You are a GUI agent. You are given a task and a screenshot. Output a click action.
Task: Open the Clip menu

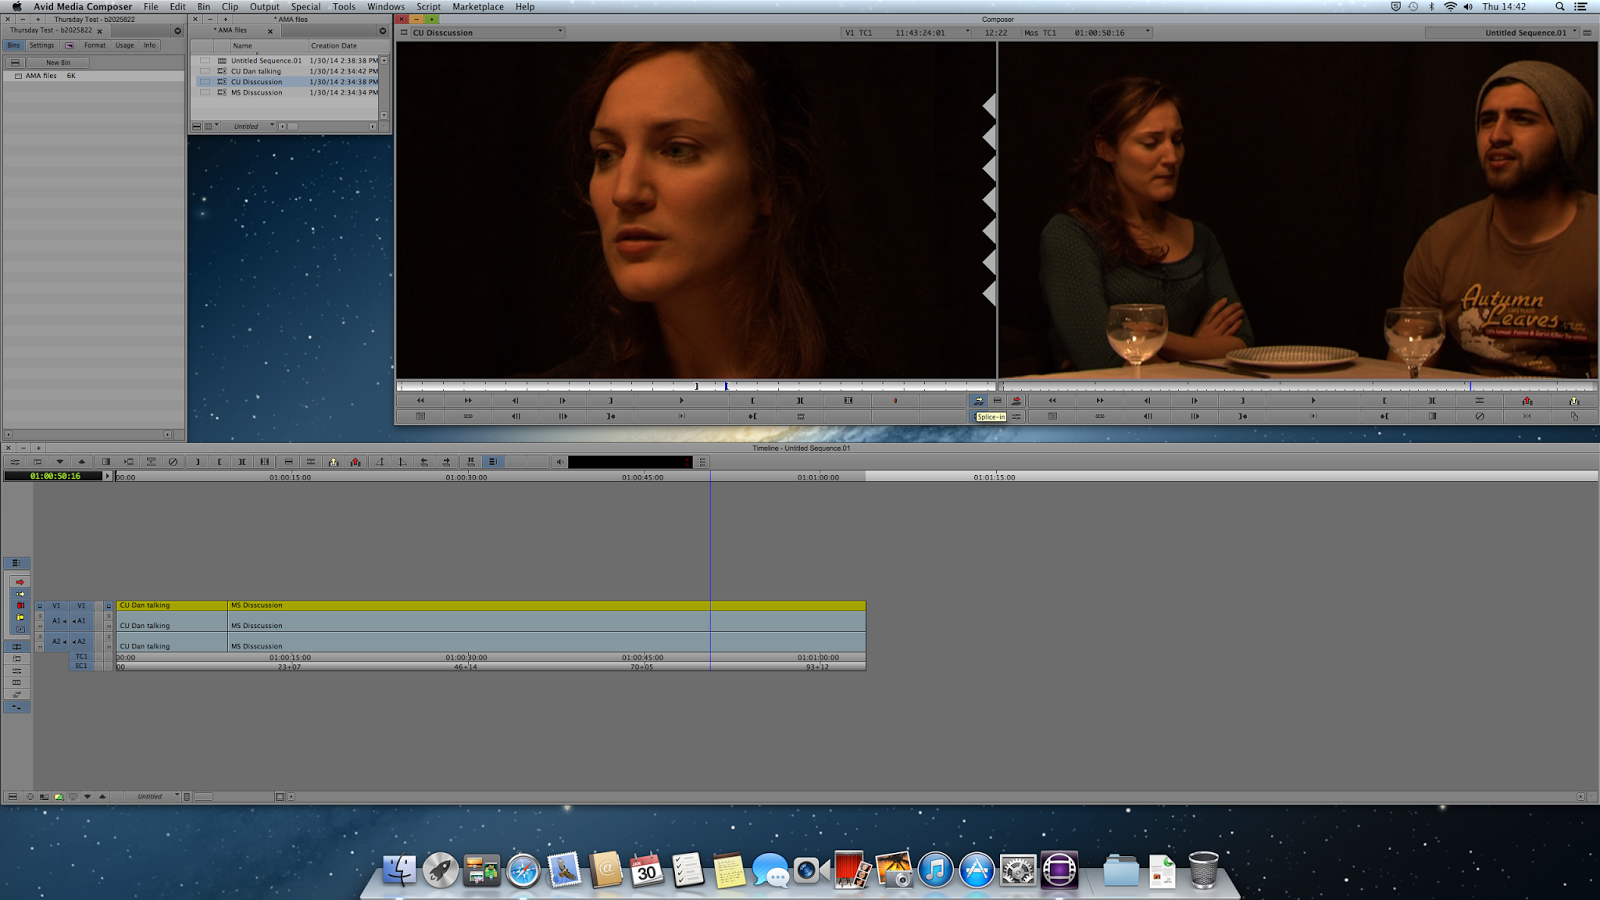(x=230, y=6)
